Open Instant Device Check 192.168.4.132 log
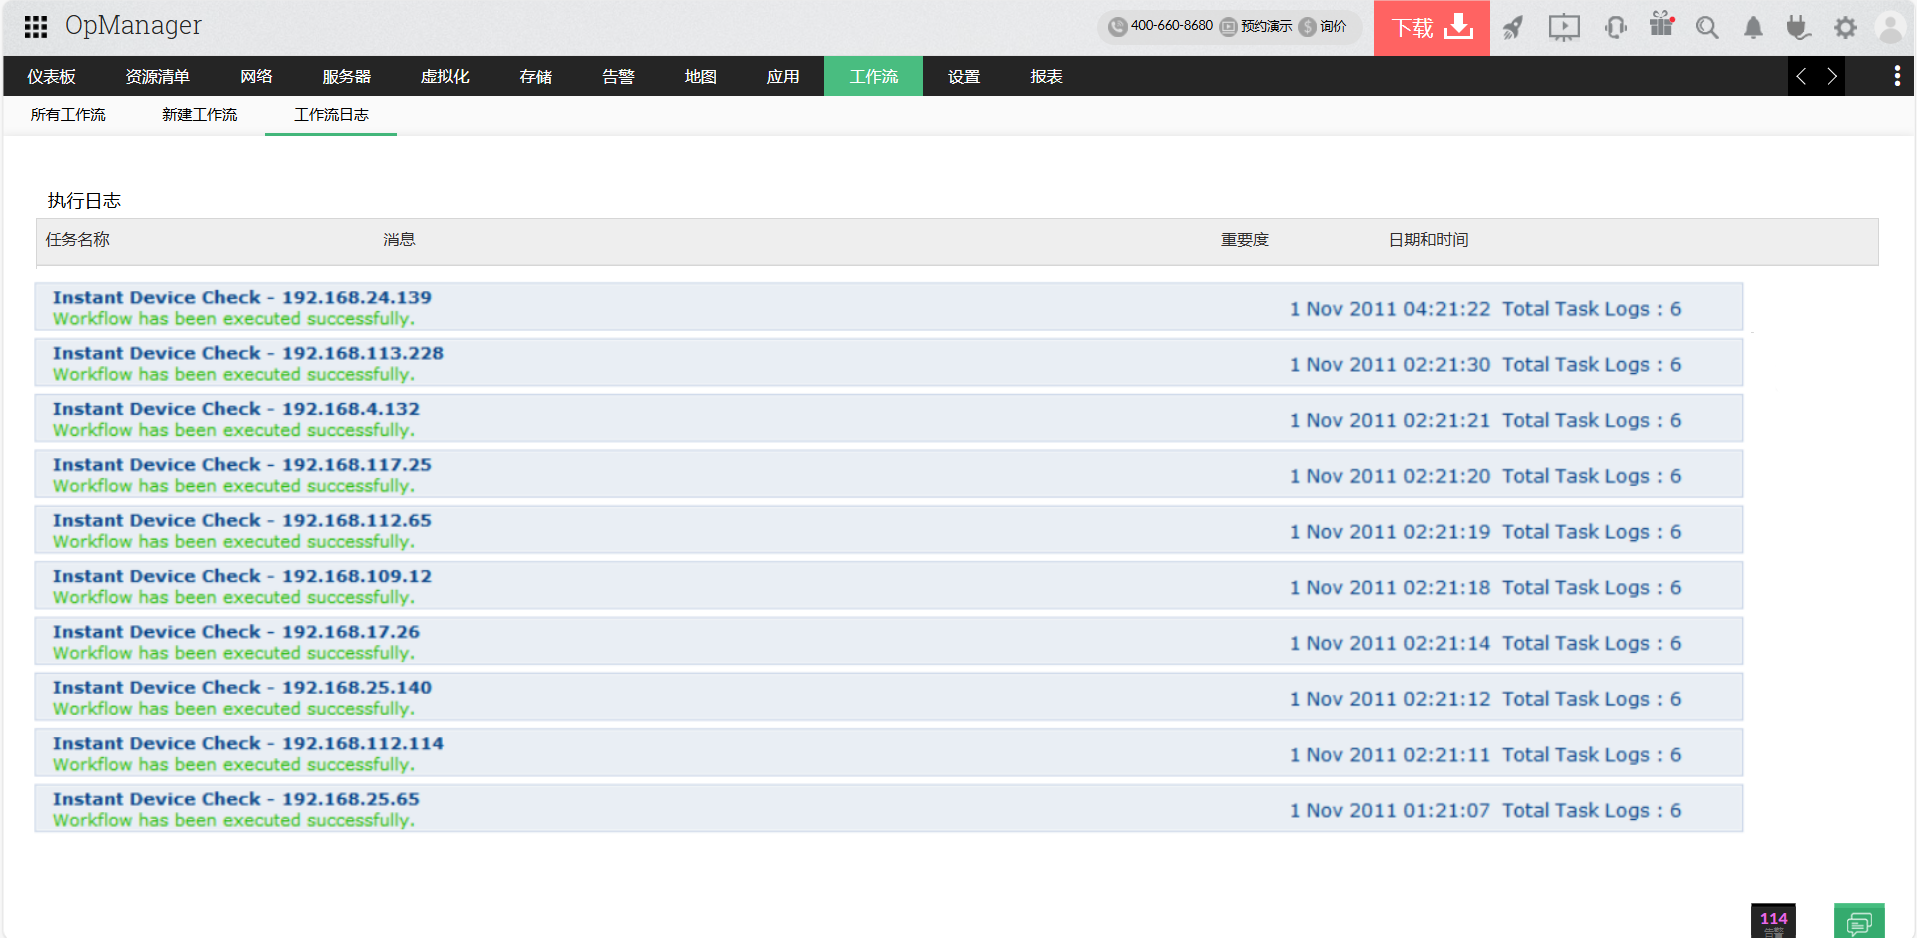The height and width of the screenshot is (938, 1917). point(889,419)
